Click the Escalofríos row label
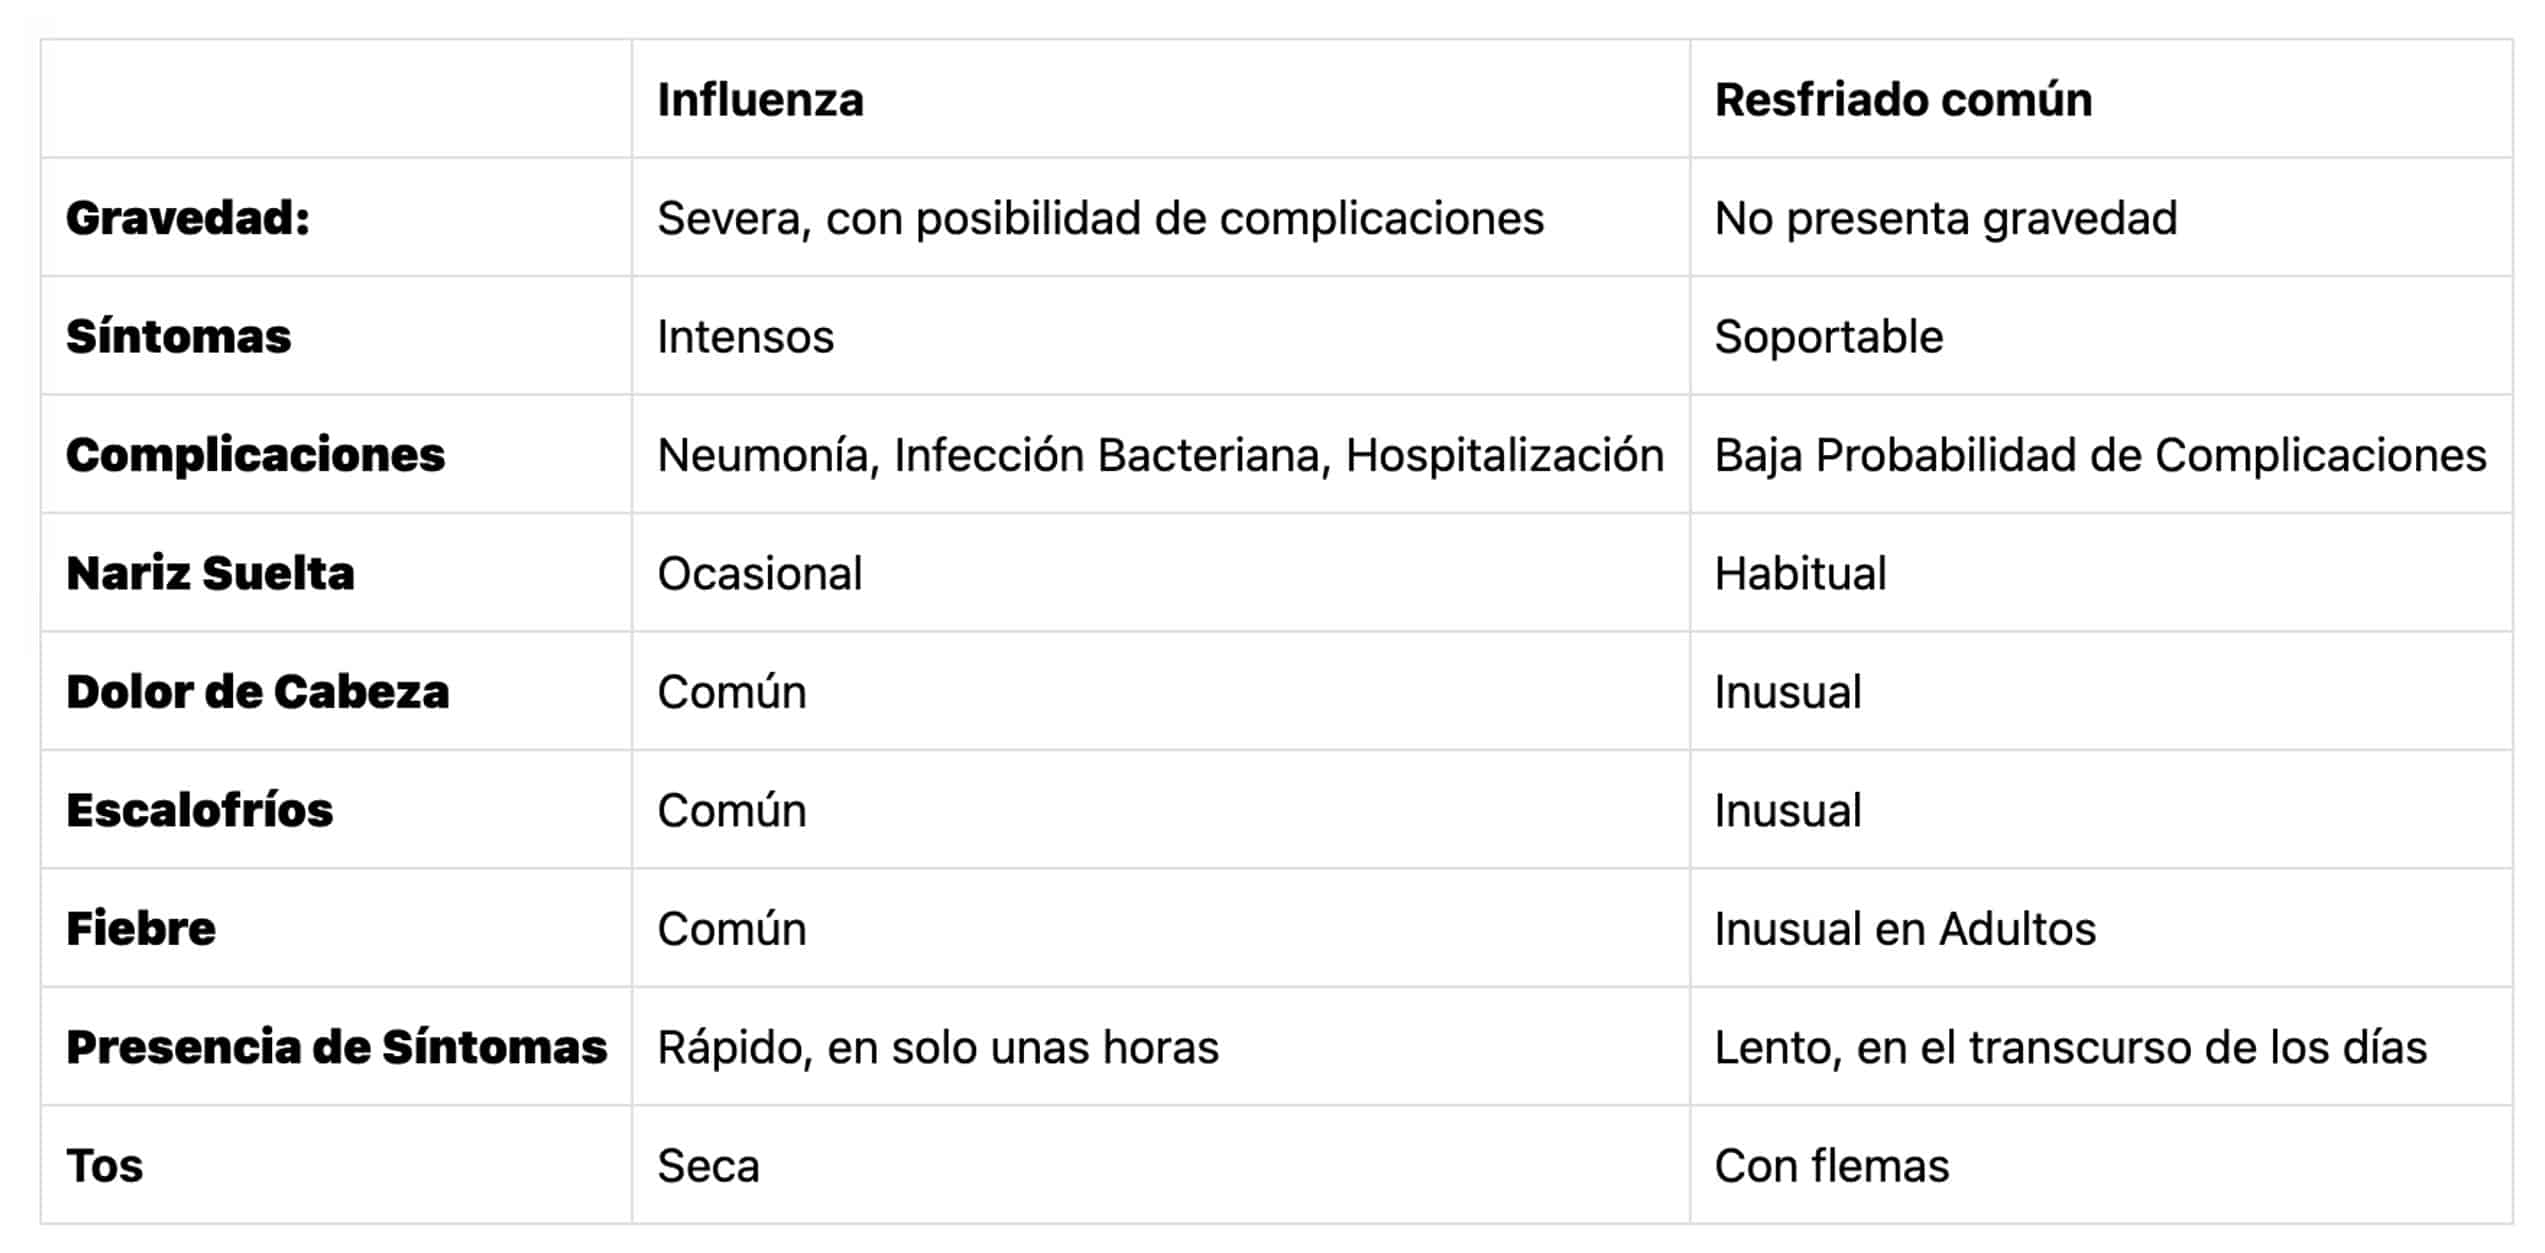This screenshot has height=1253, width=2545. [199, 811]
